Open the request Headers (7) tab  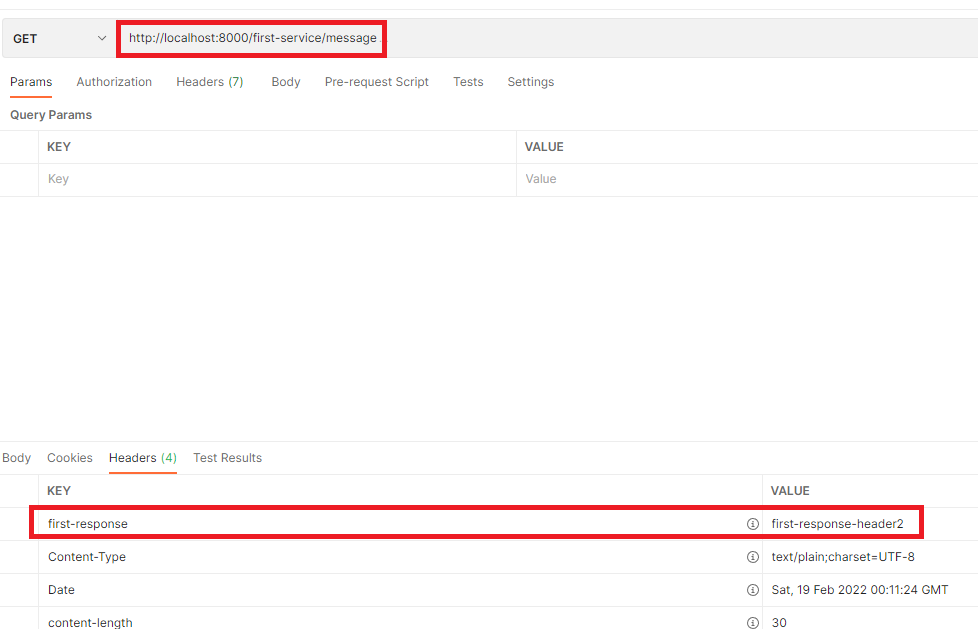(x=210, y=82)
